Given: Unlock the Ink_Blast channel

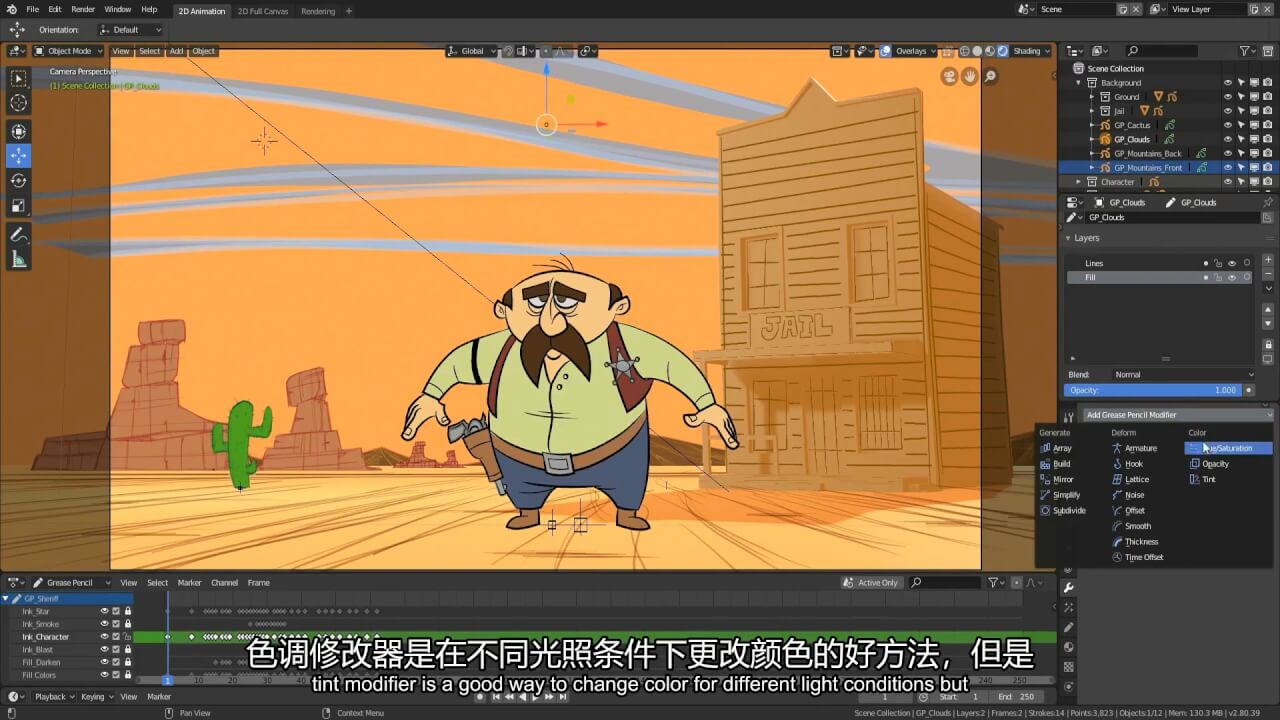Looking at the screenshot, I should click(x=128, y=649).
